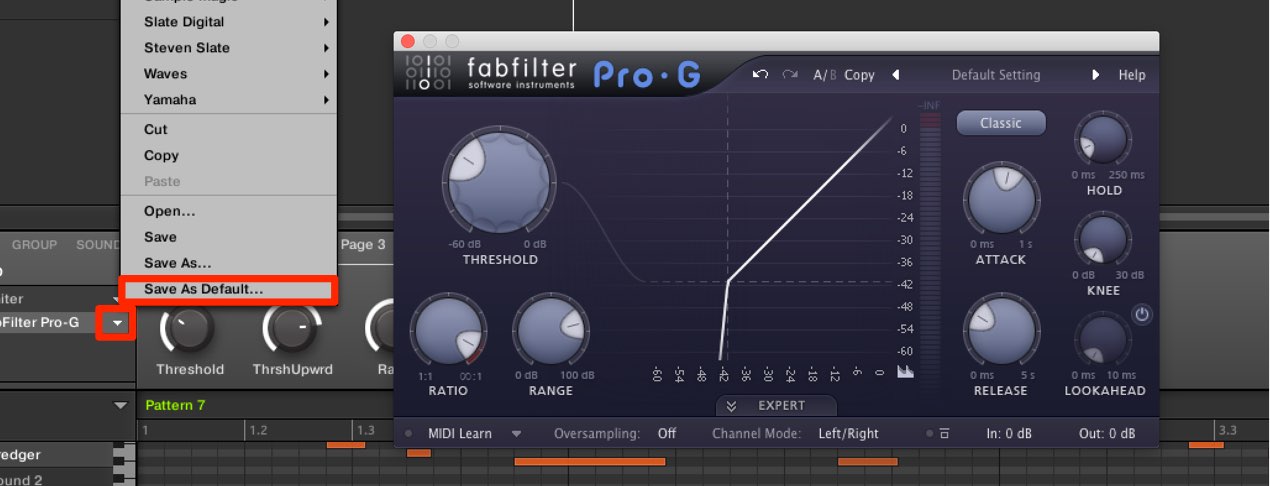Open the Classic style selector
The height and width of the screenshot is (486, 1270).
[1001, 123]
